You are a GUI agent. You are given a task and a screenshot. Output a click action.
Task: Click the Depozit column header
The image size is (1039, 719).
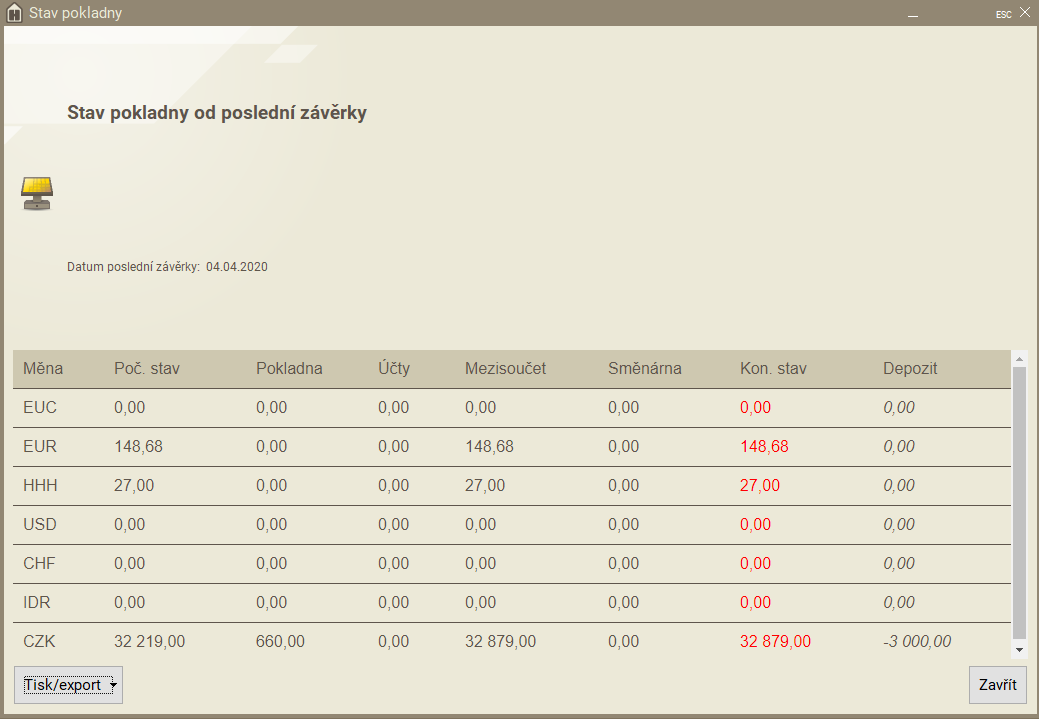pos(911,368)
